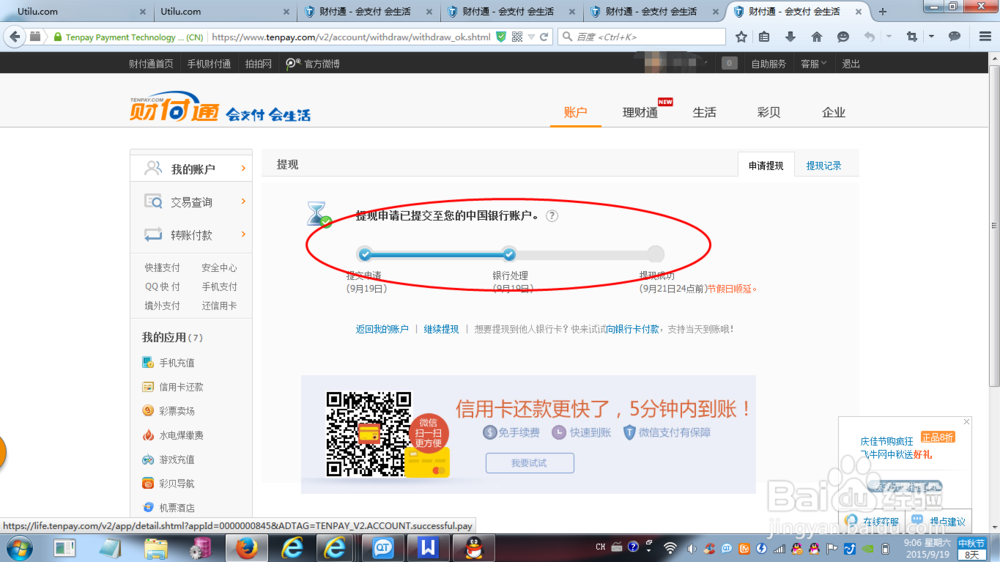Click the 我要试试 button
Image resolution: width=1000 pixels, height=562 pixels.
[529, 463]
